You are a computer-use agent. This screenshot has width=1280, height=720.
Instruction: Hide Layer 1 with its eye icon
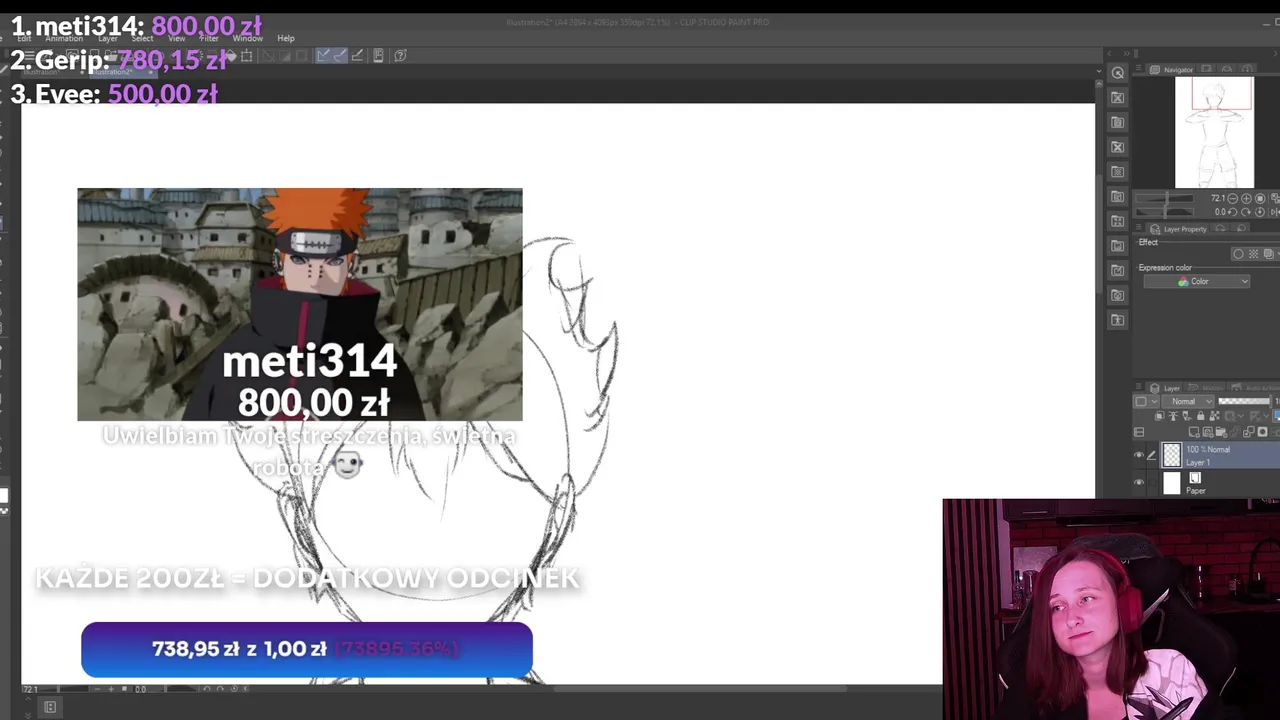point(1139,455)
